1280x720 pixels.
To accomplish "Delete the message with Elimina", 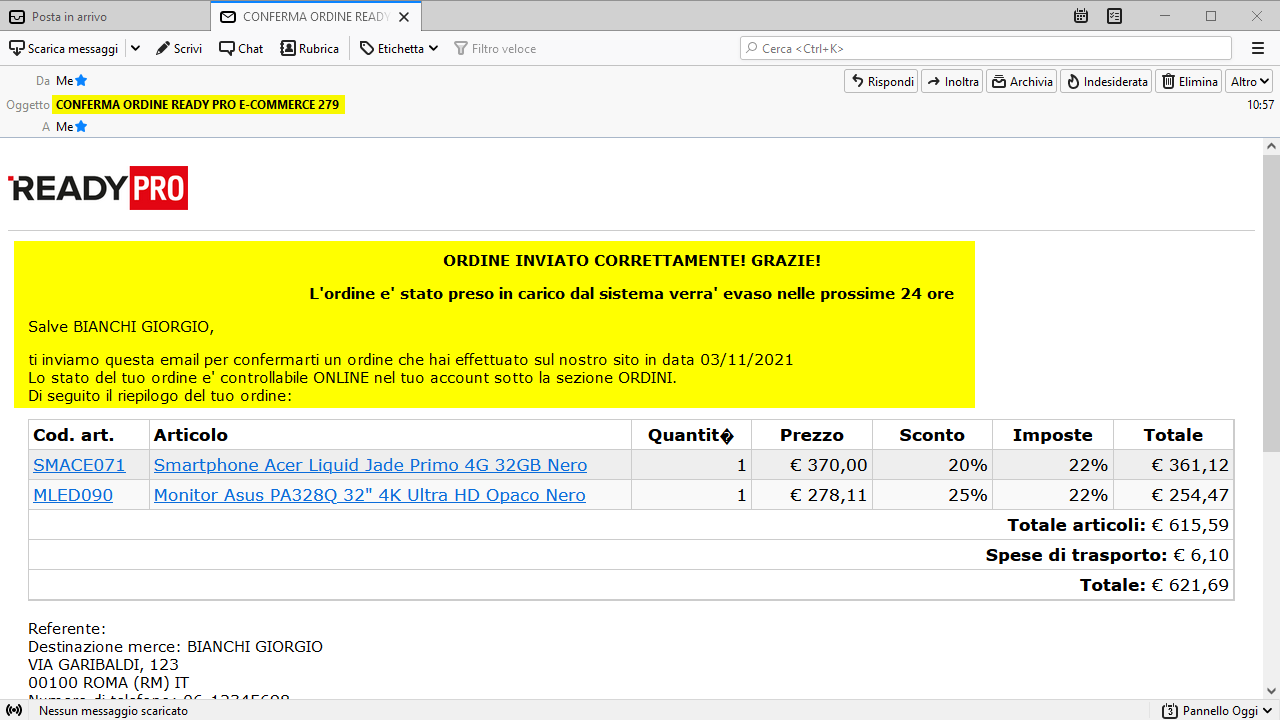I will coord(1189,82).
